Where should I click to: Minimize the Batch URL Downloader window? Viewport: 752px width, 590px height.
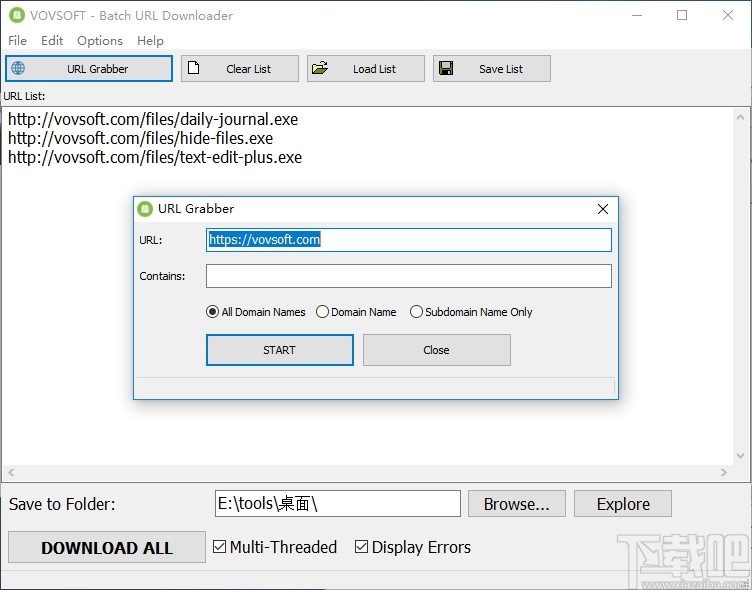pos(637,15)
